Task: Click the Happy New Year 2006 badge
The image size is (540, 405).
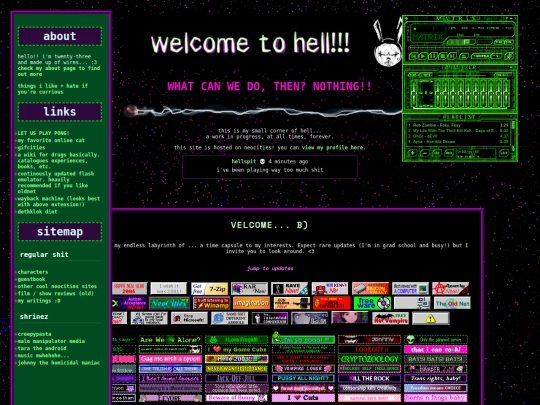Action: pyautogui.click(x=129, y=289)
